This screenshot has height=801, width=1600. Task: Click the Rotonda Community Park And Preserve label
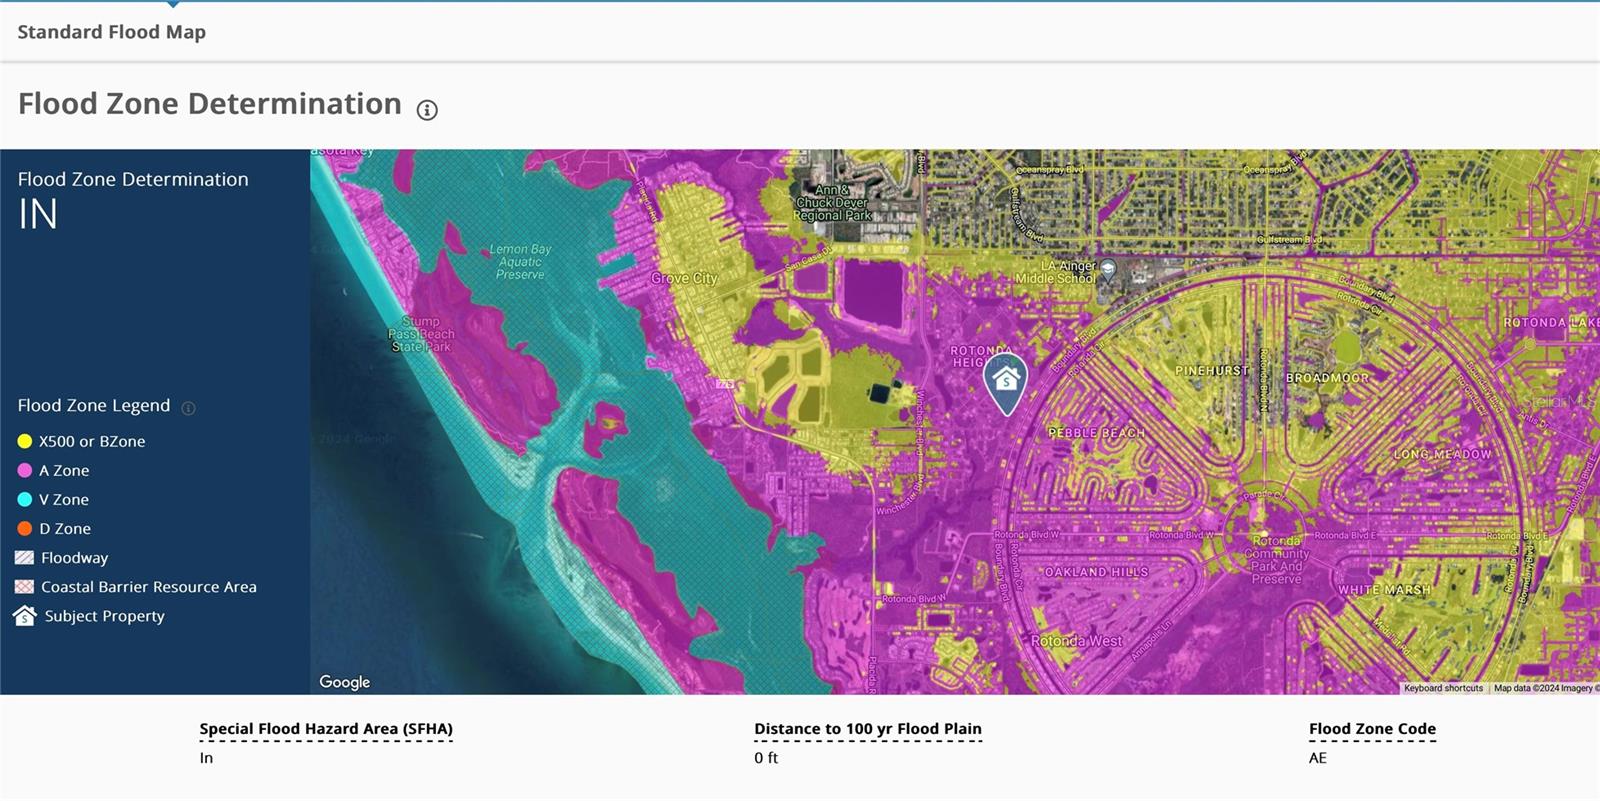tap(1277, 560)
